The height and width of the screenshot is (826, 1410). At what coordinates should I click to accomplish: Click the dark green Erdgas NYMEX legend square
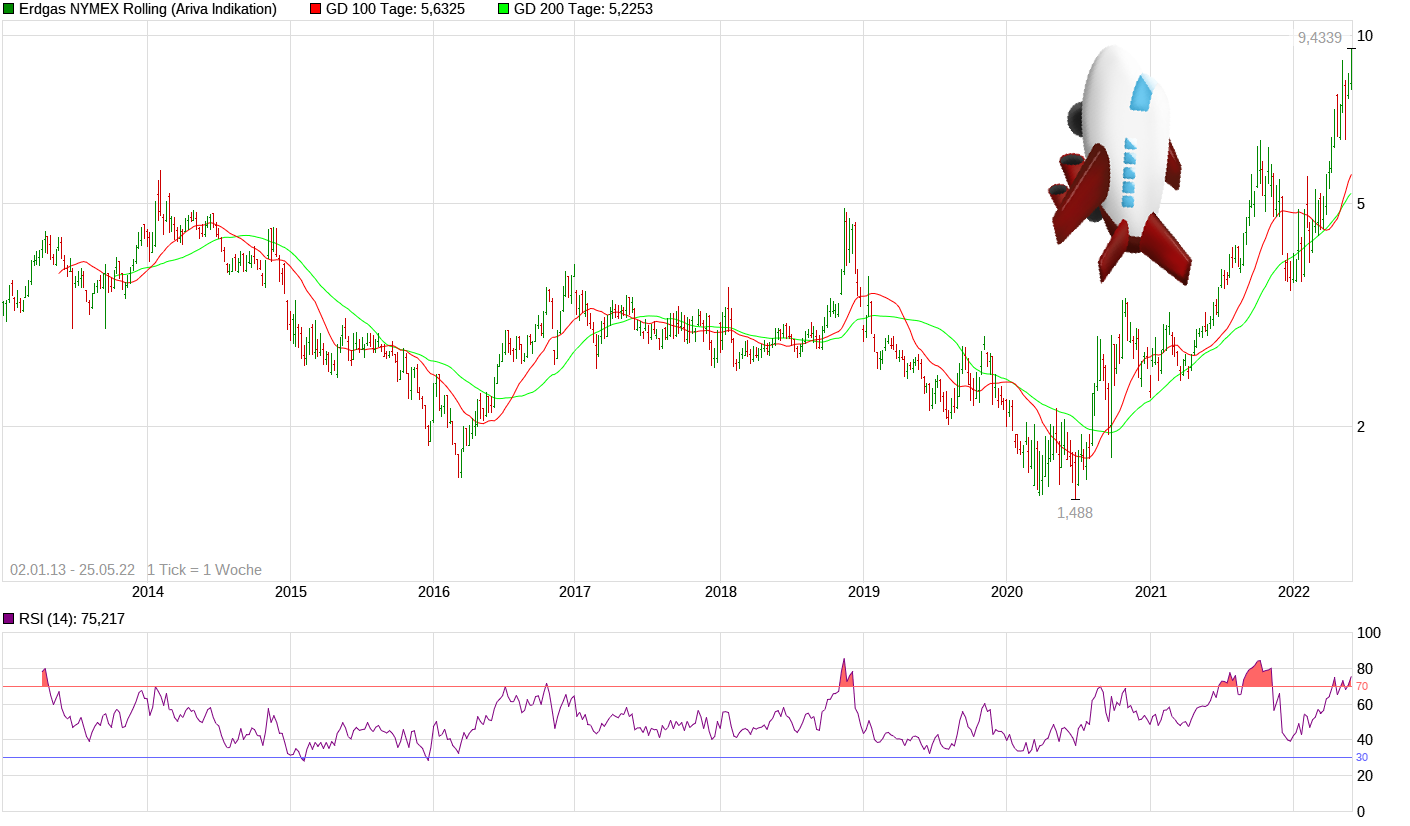click(x=9, y=9)
